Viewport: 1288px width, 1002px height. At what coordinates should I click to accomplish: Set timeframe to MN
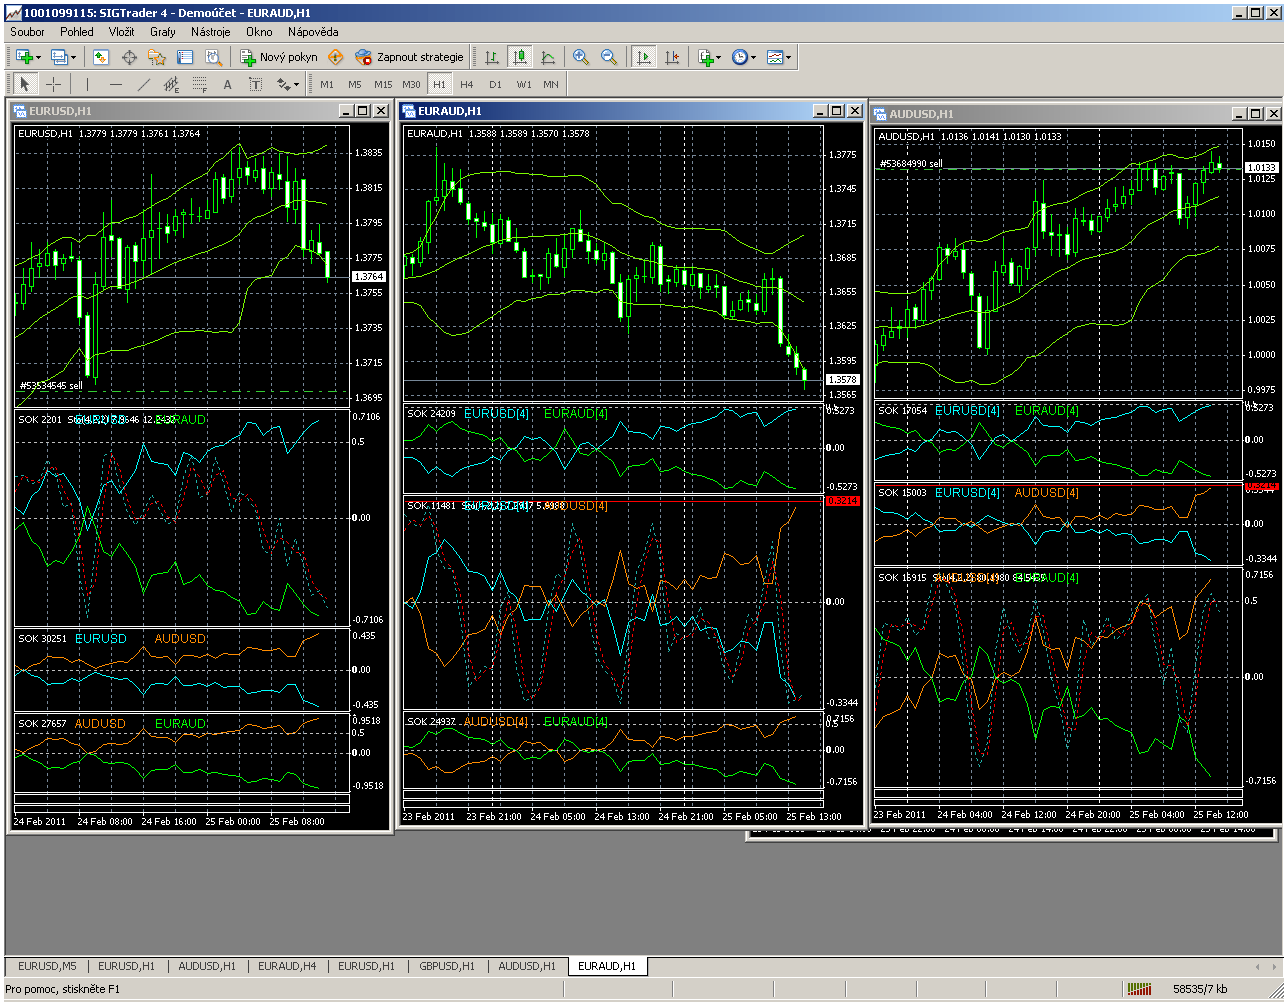(551, 84)
